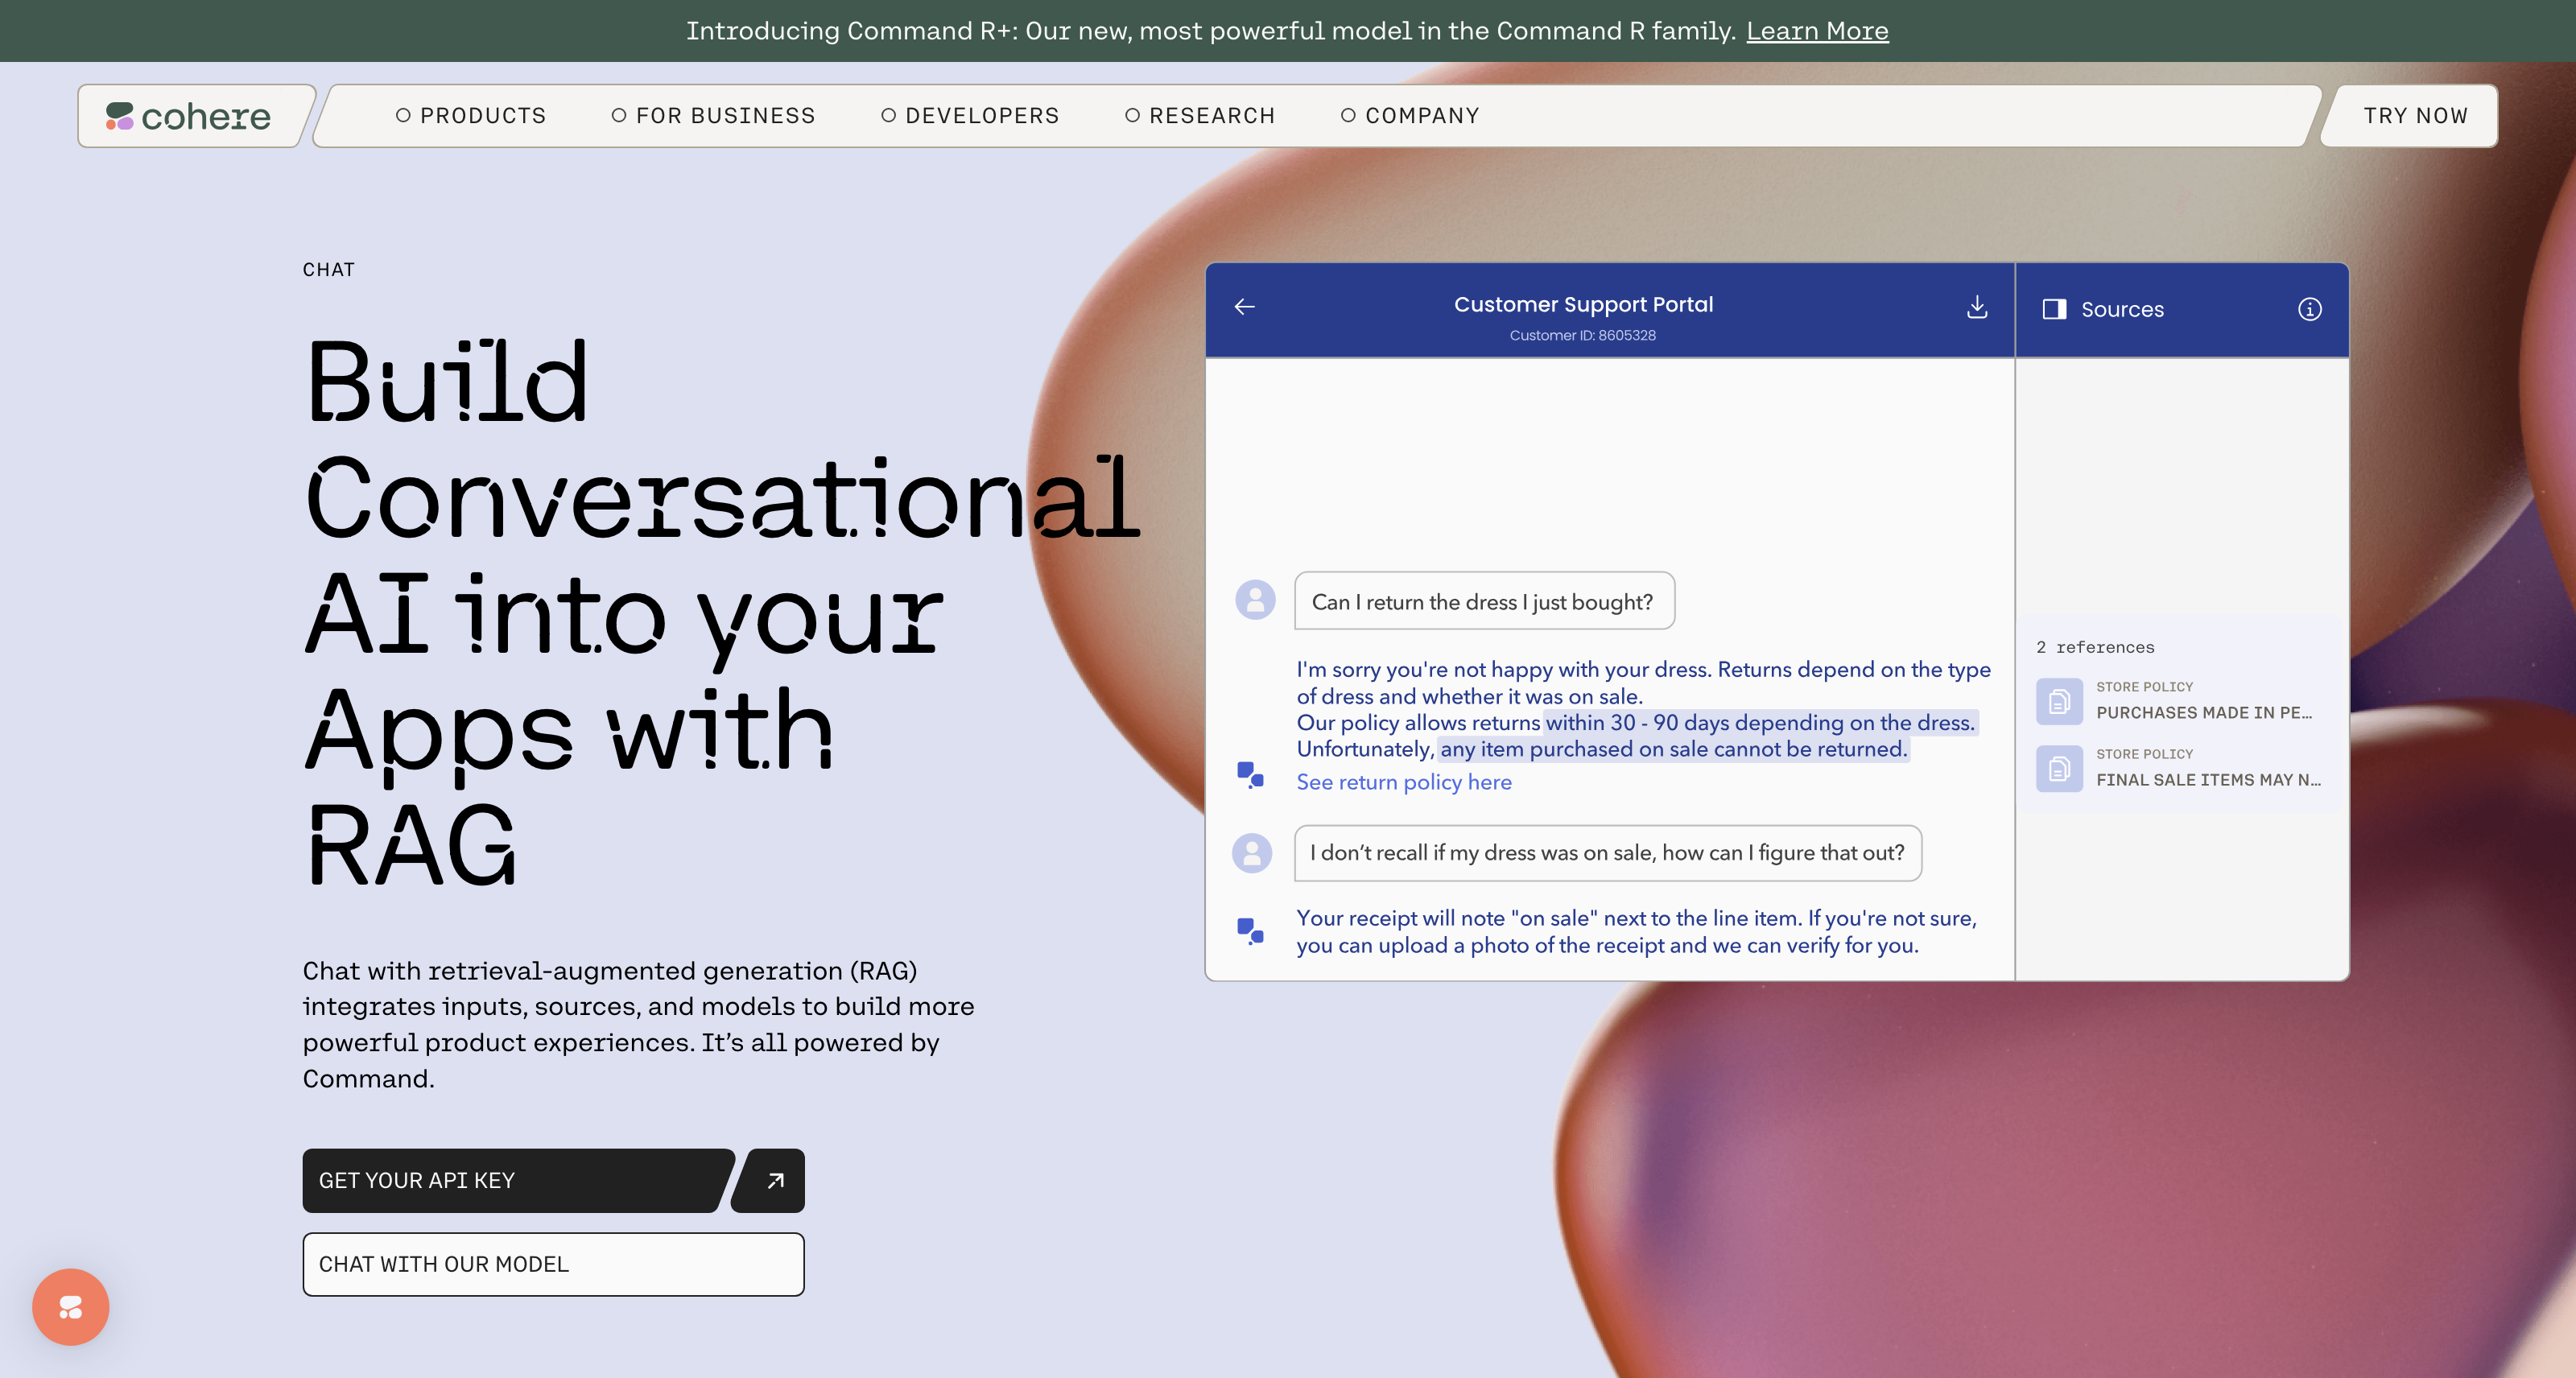Click the 'Final Sale Items May N…' reference title

click(2208, 780)
